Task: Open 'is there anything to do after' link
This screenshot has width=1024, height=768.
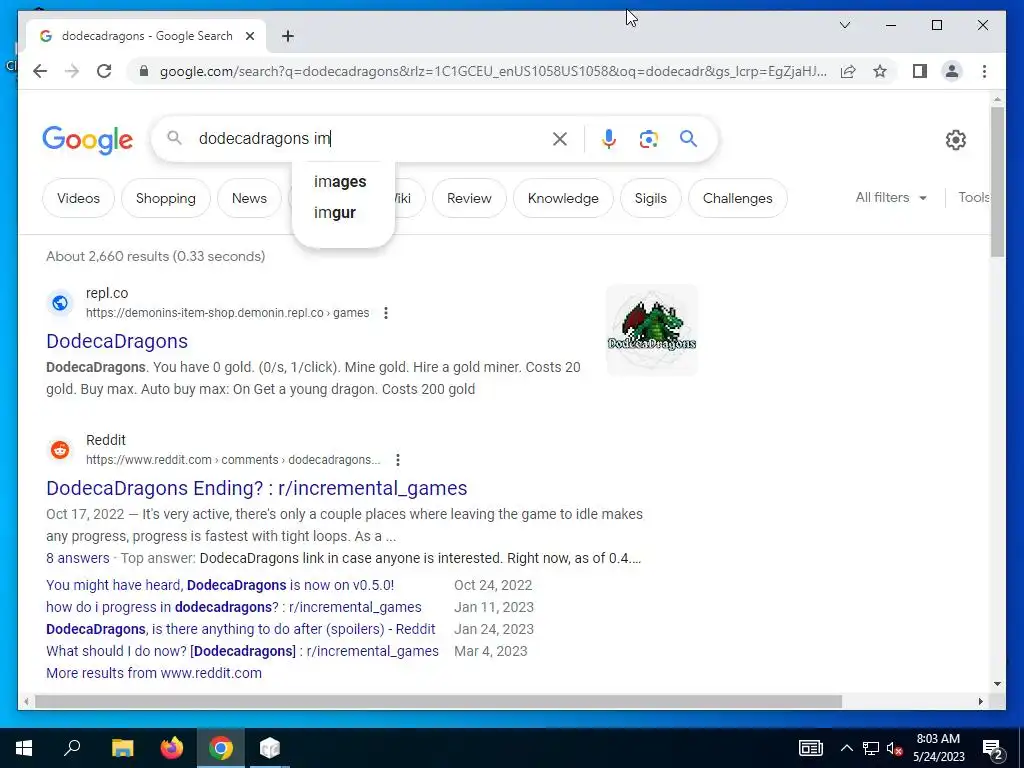Action: coord(240,629)
